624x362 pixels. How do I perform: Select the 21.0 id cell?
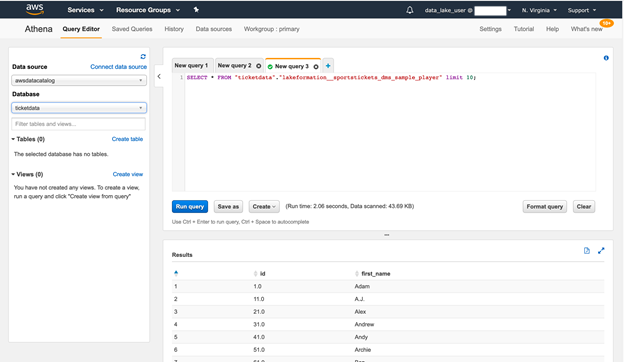click(x=259, y=312)
